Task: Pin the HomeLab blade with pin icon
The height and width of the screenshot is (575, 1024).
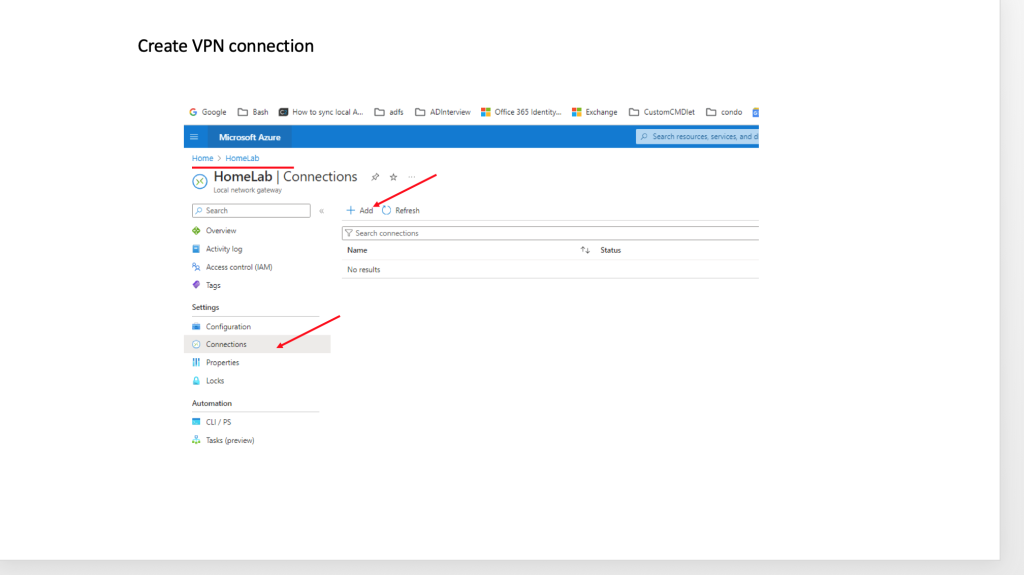Action: (375, 177)
